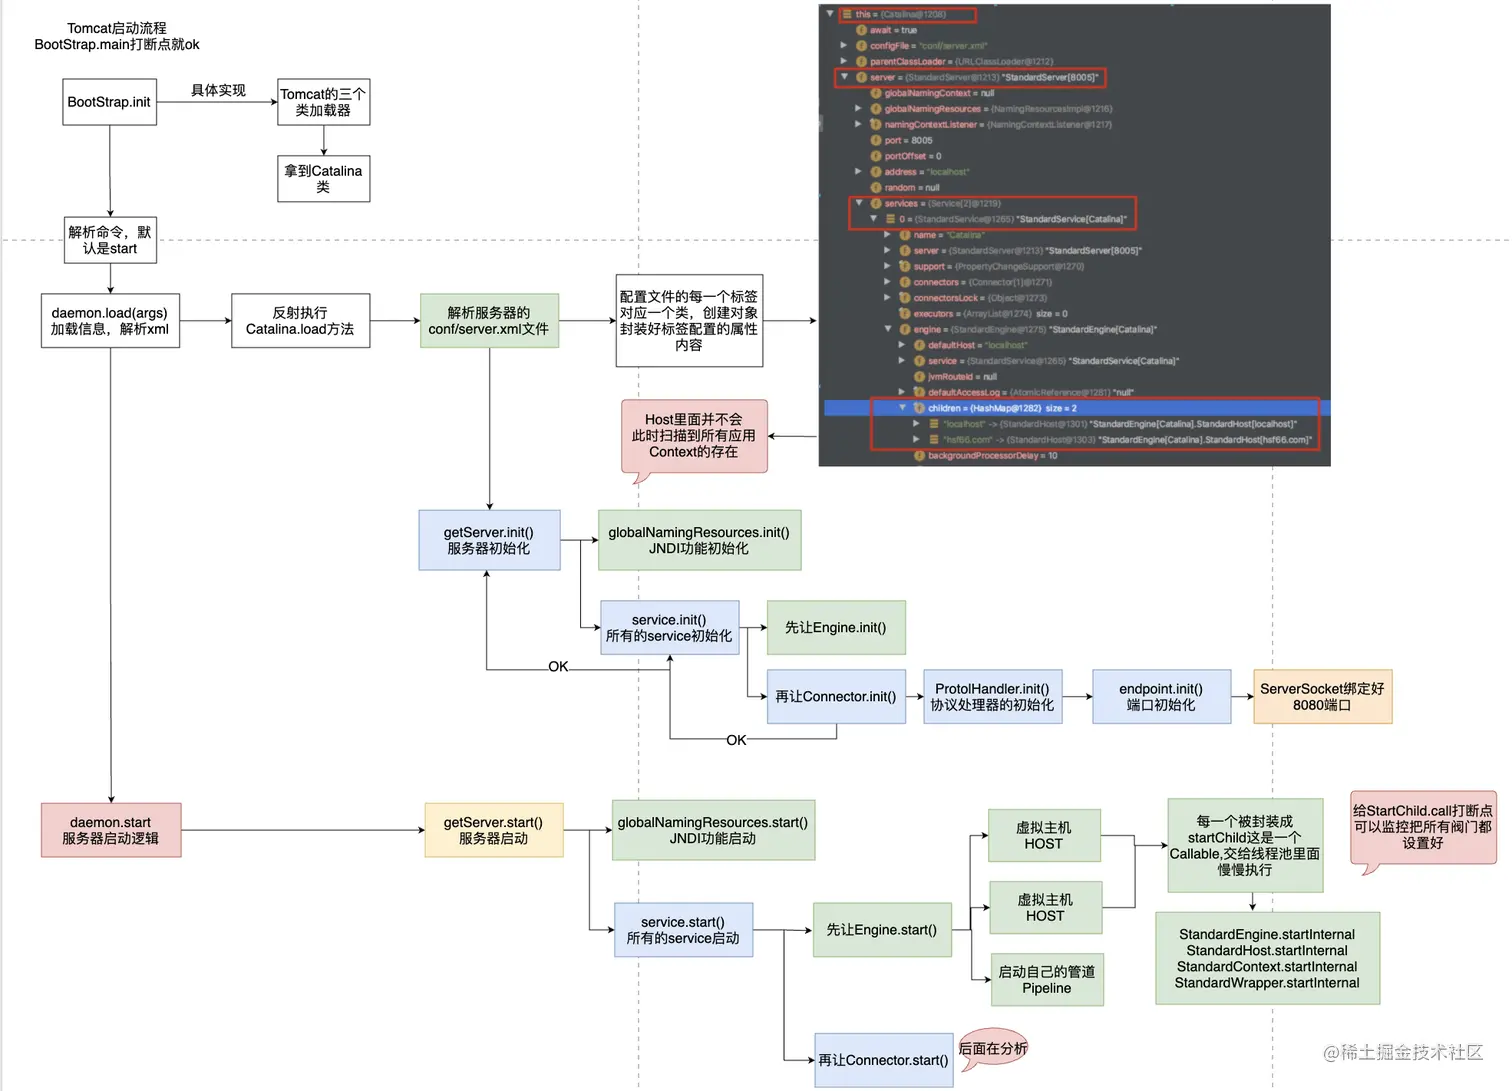The image size is (1512, 1091).
Task: Click the field icon beside await
Action: pos(861,30)
